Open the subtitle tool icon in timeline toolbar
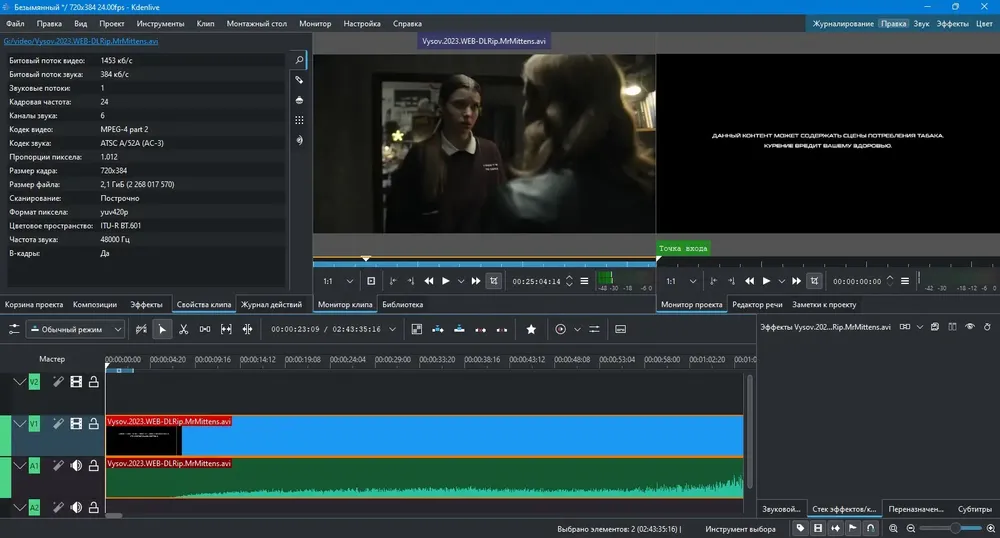Image resolution: width=1000 pixels, height=538 pixels. 620,329
